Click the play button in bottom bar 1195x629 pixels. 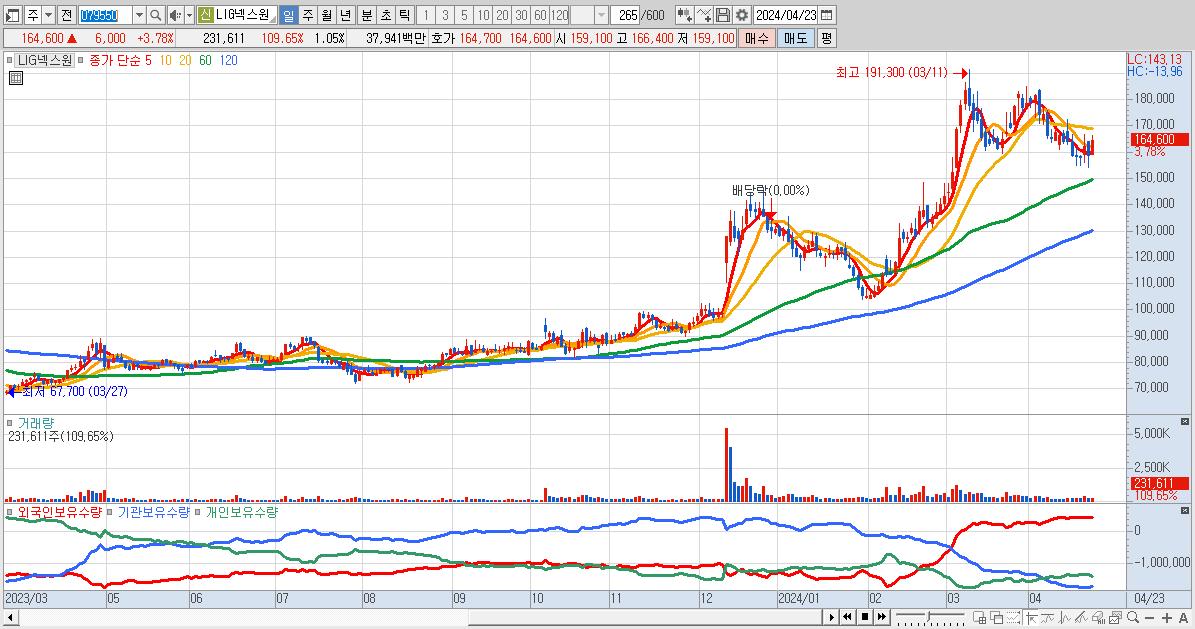pyautogui.click(x=831, y=617)
